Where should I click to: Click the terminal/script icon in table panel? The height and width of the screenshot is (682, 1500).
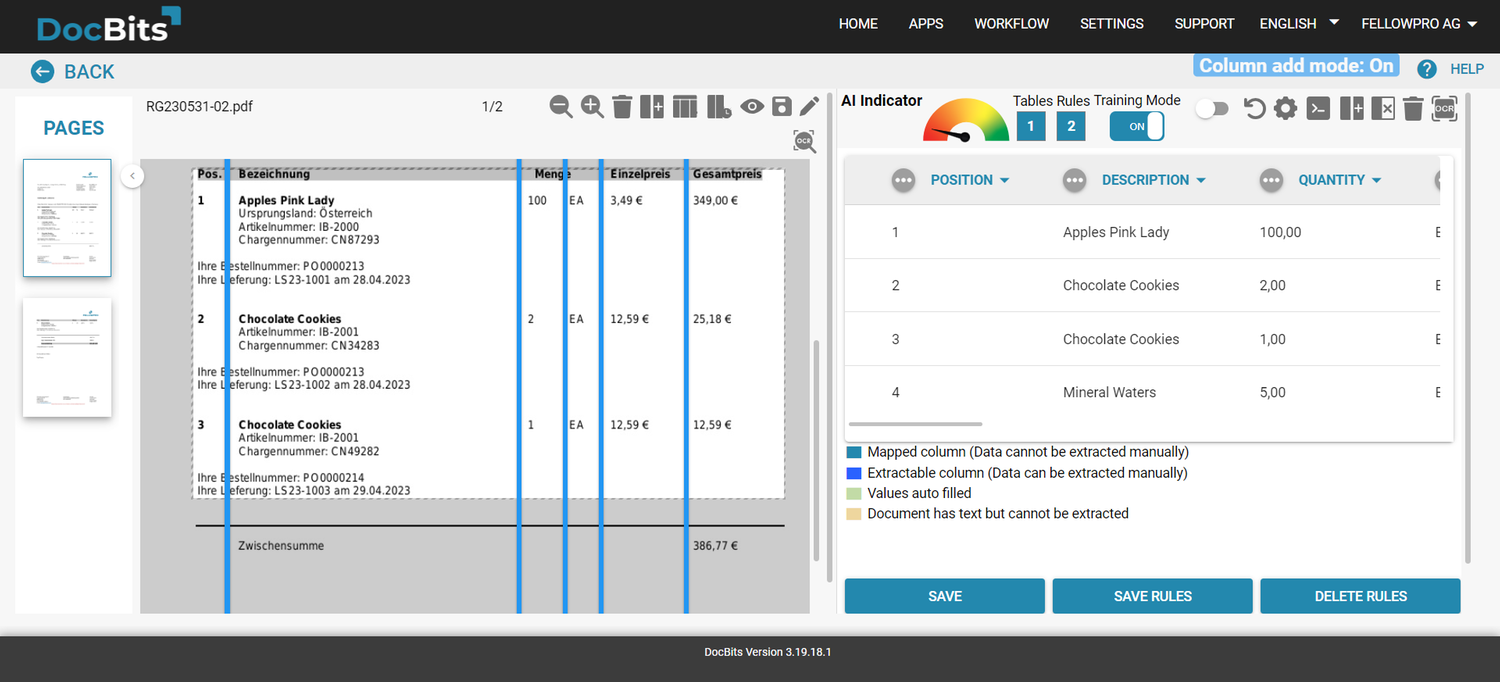pos(1317,108)
